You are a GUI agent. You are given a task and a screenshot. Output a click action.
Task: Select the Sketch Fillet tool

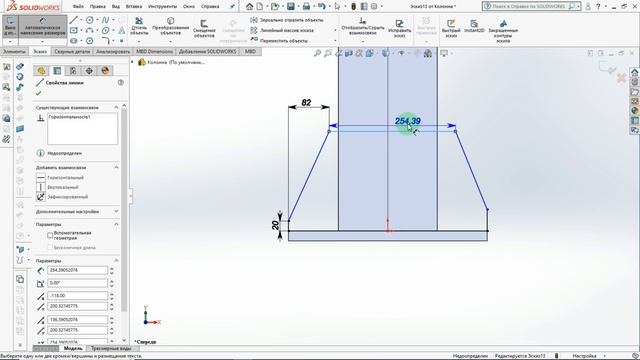(x=105, y=41)
